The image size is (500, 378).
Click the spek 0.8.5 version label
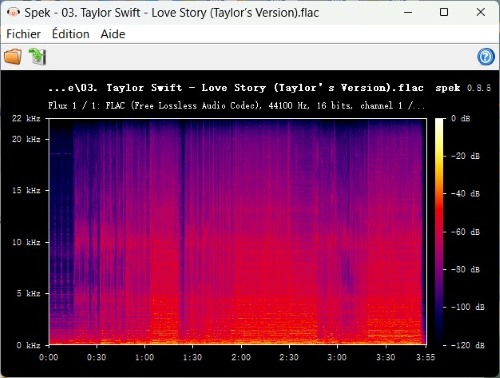[463, 88]
